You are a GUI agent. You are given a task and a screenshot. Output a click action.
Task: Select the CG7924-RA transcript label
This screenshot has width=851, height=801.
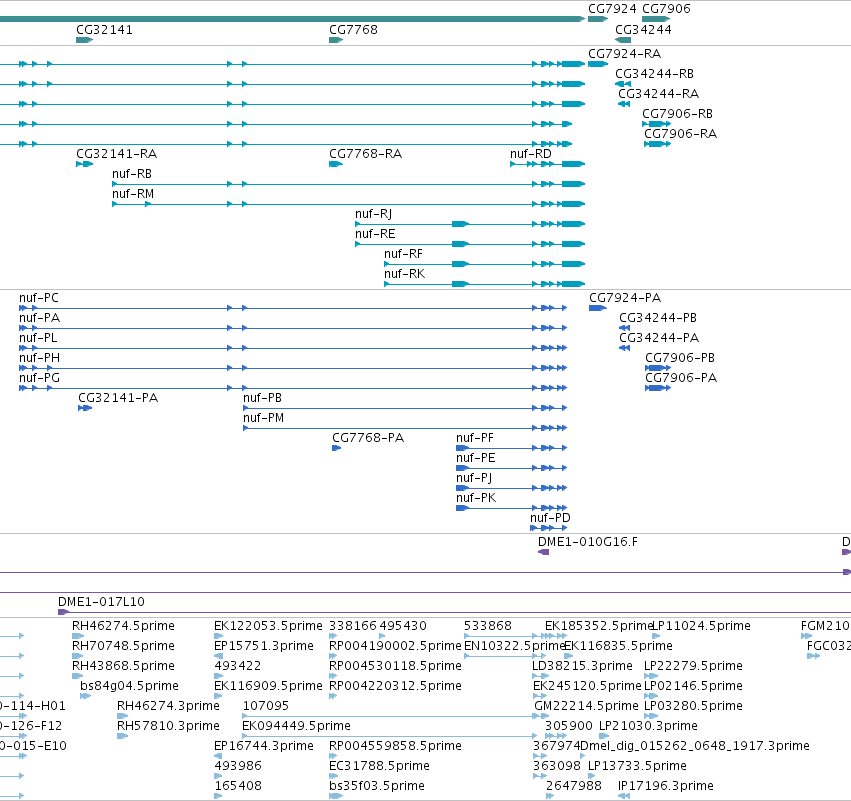625,54
